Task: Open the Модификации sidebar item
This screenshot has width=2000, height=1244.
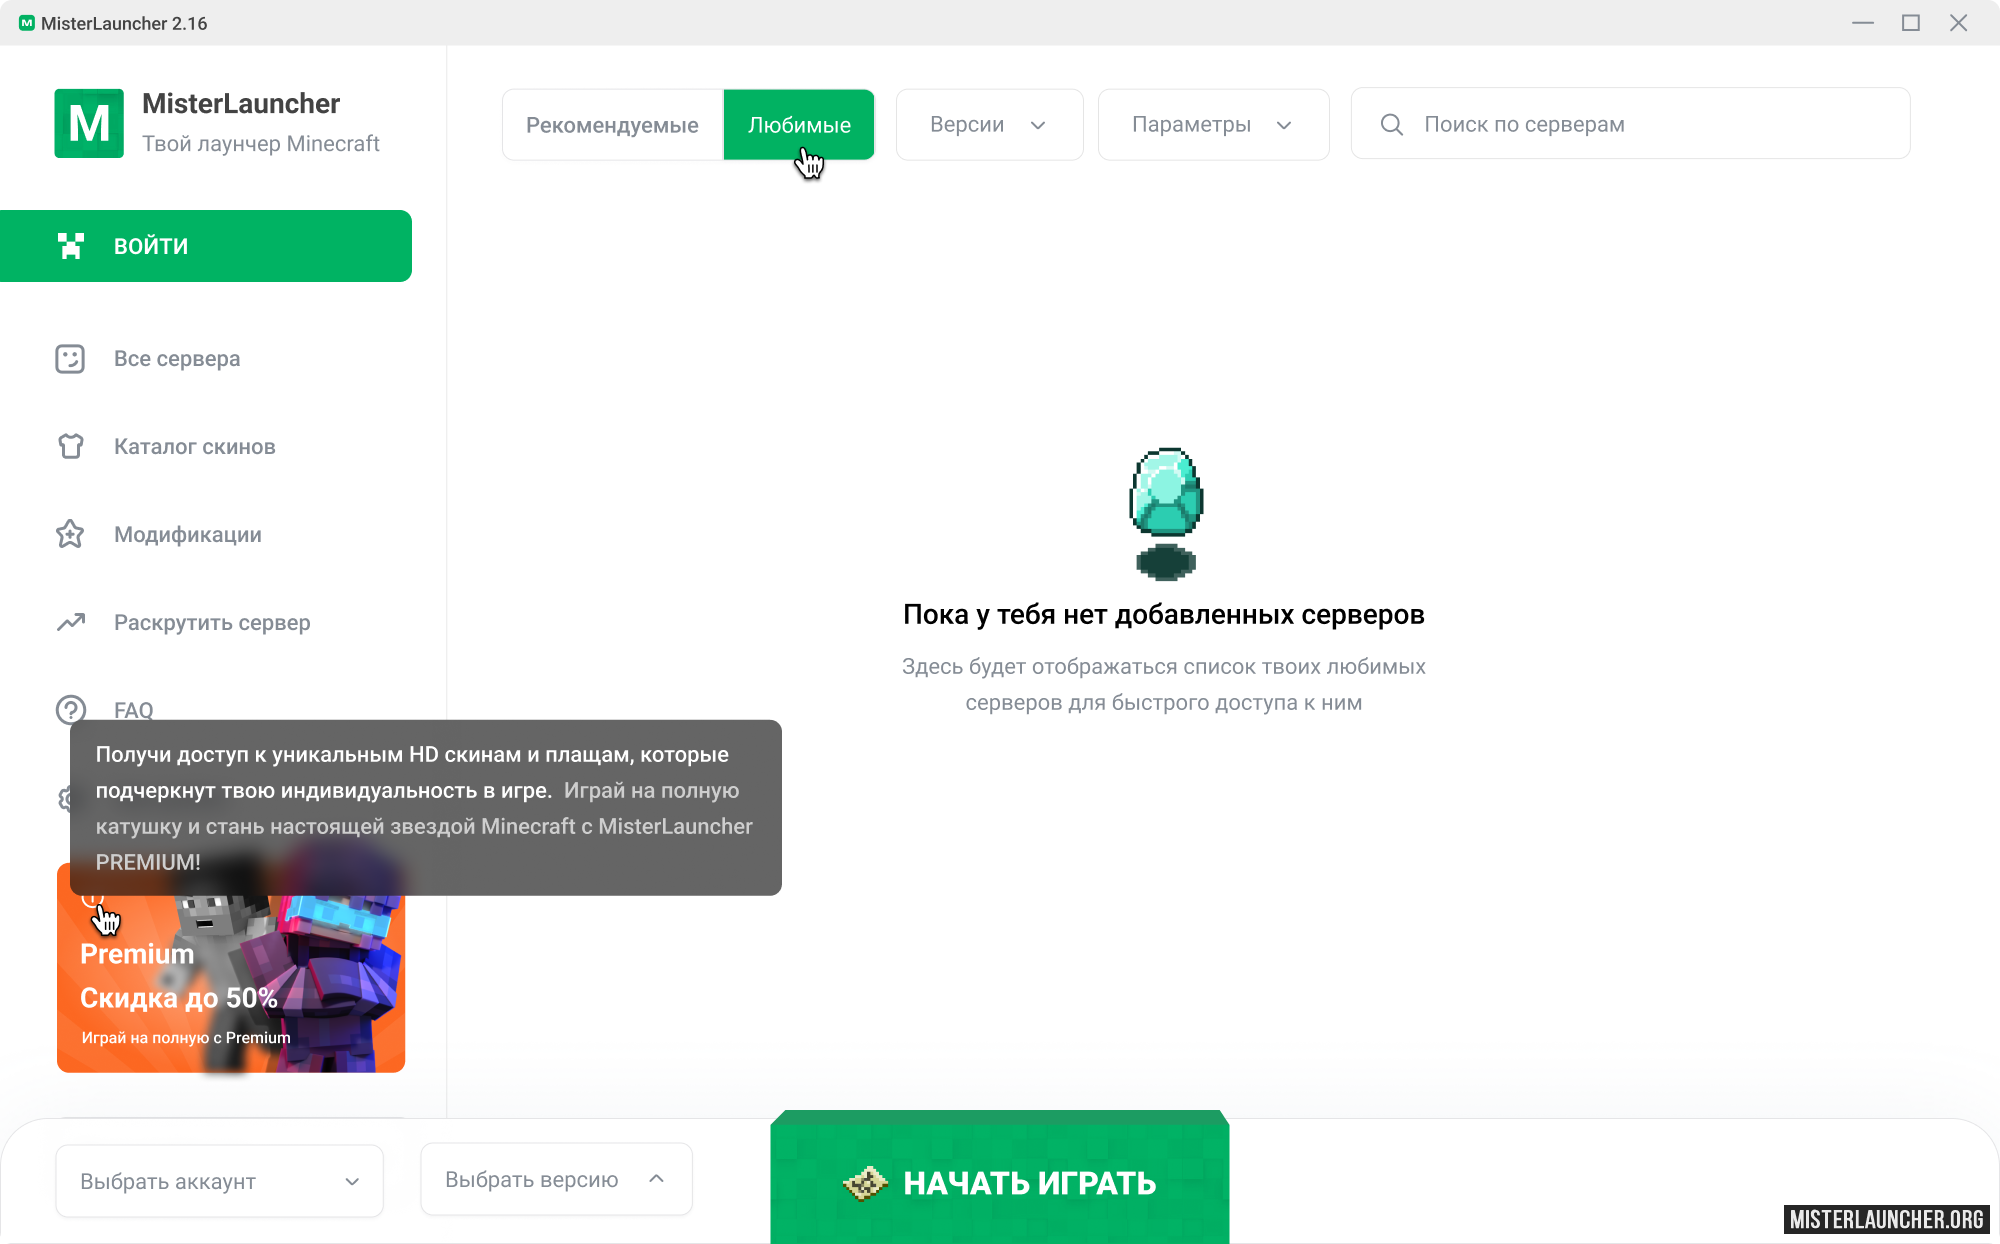Action: (x=188, y=535)
